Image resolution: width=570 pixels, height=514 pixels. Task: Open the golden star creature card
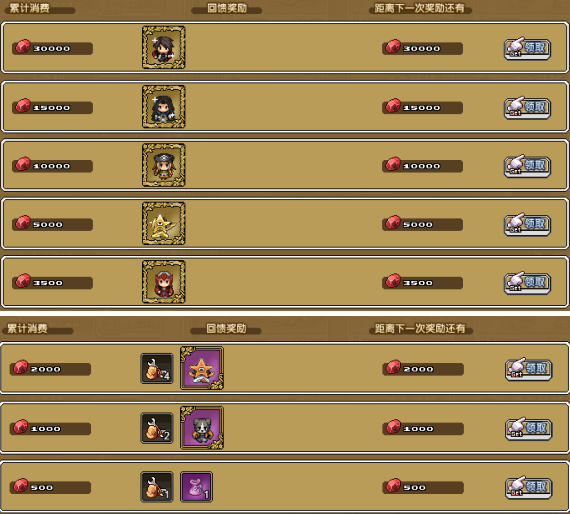164,224
